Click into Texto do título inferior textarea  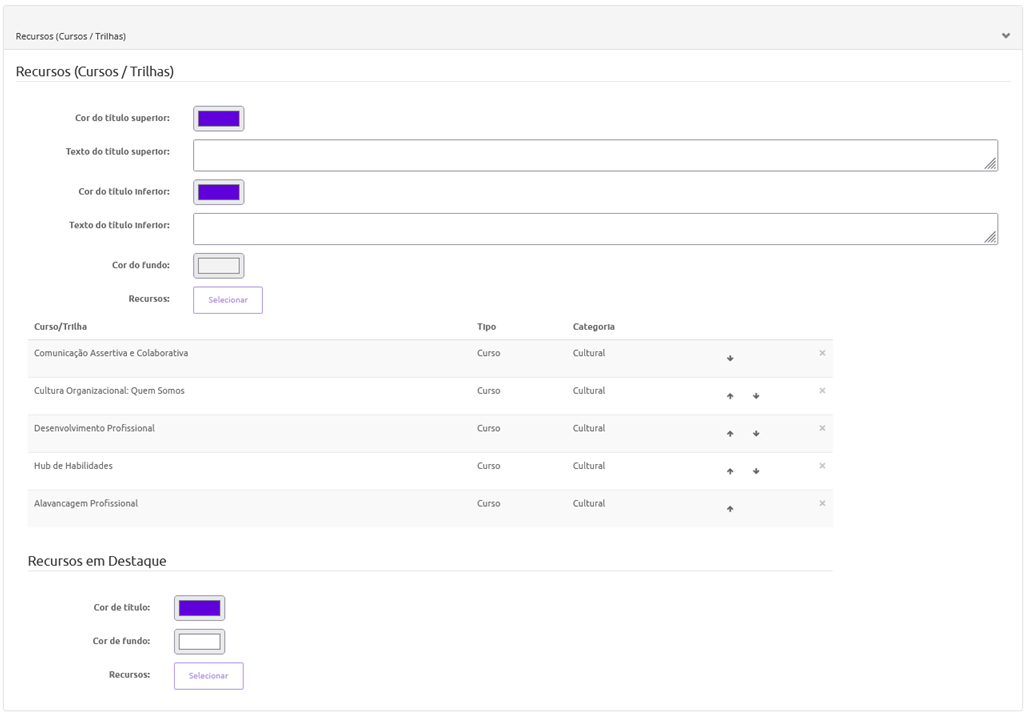pyautogui.click(x=594, y=229)
